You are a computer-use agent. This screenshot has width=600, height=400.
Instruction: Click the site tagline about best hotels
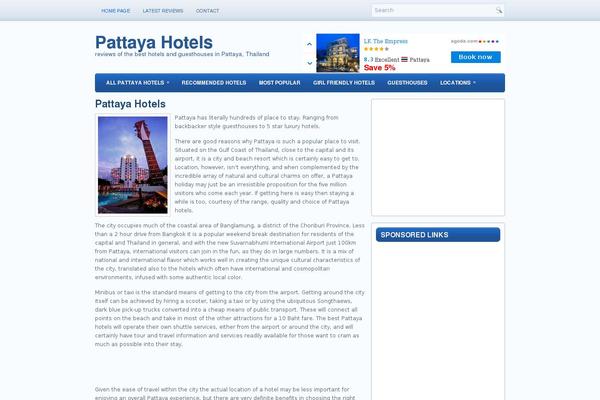182,54
